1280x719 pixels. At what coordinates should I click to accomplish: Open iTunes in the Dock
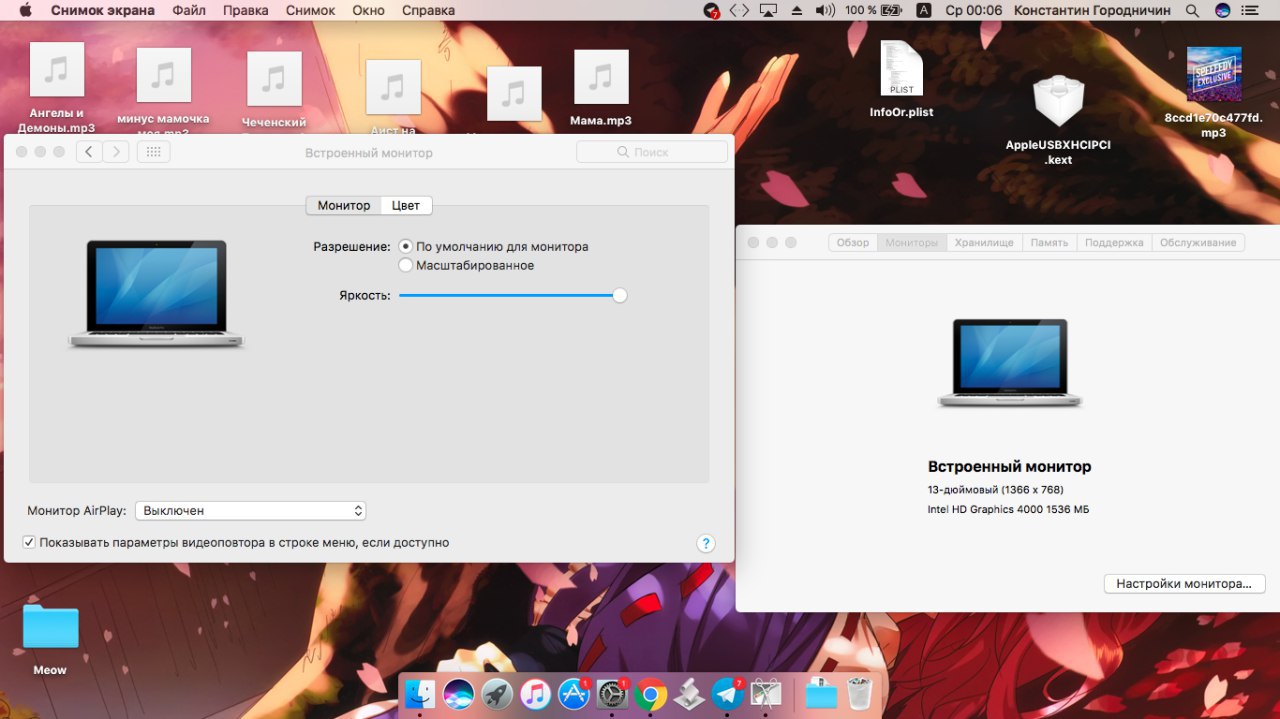pos(535,693)
